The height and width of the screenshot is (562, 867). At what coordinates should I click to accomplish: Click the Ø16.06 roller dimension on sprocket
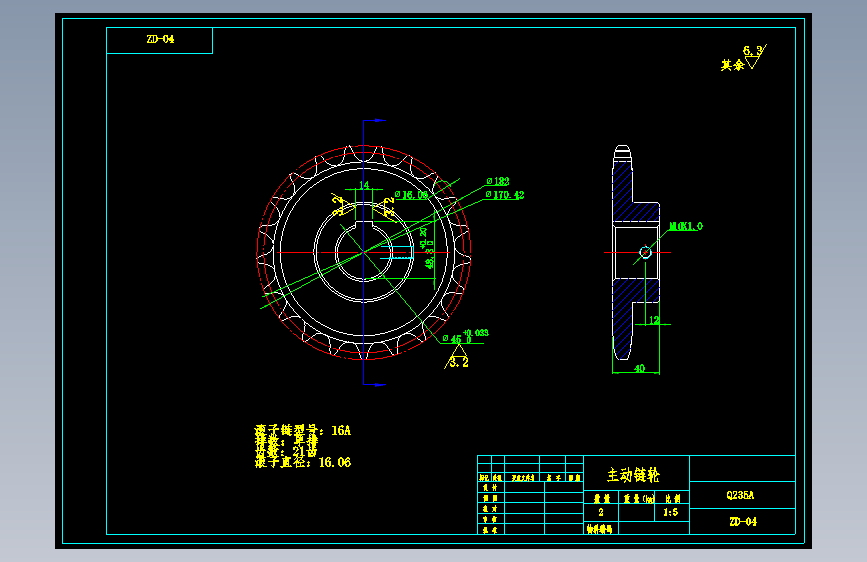411,195
